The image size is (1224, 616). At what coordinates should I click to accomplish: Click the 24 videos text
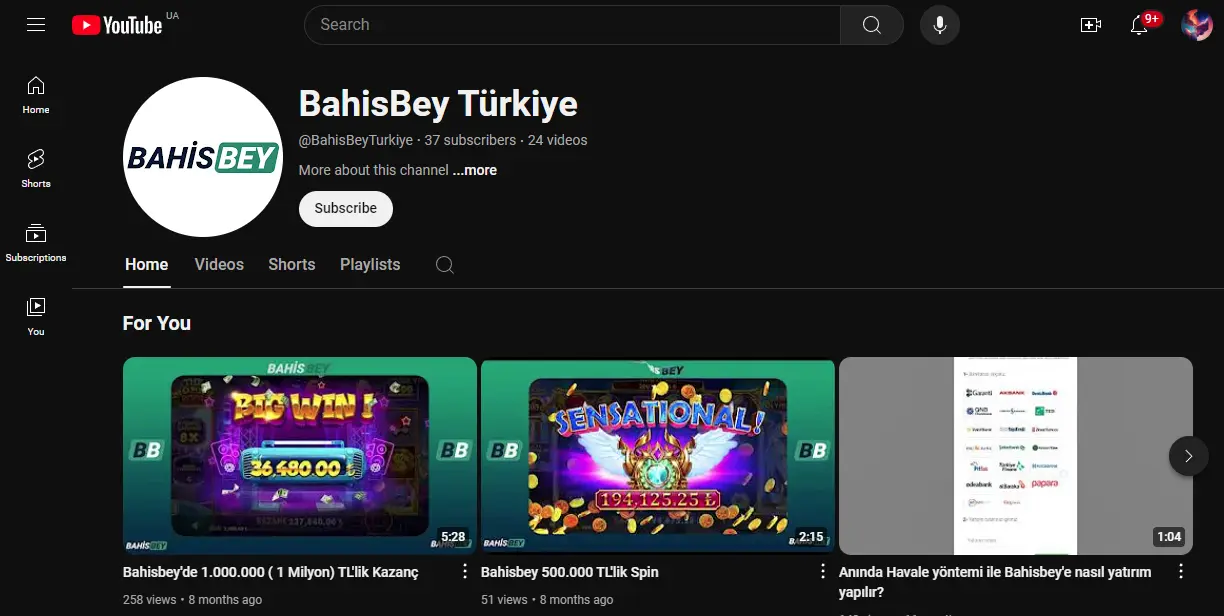coord(558,140)
